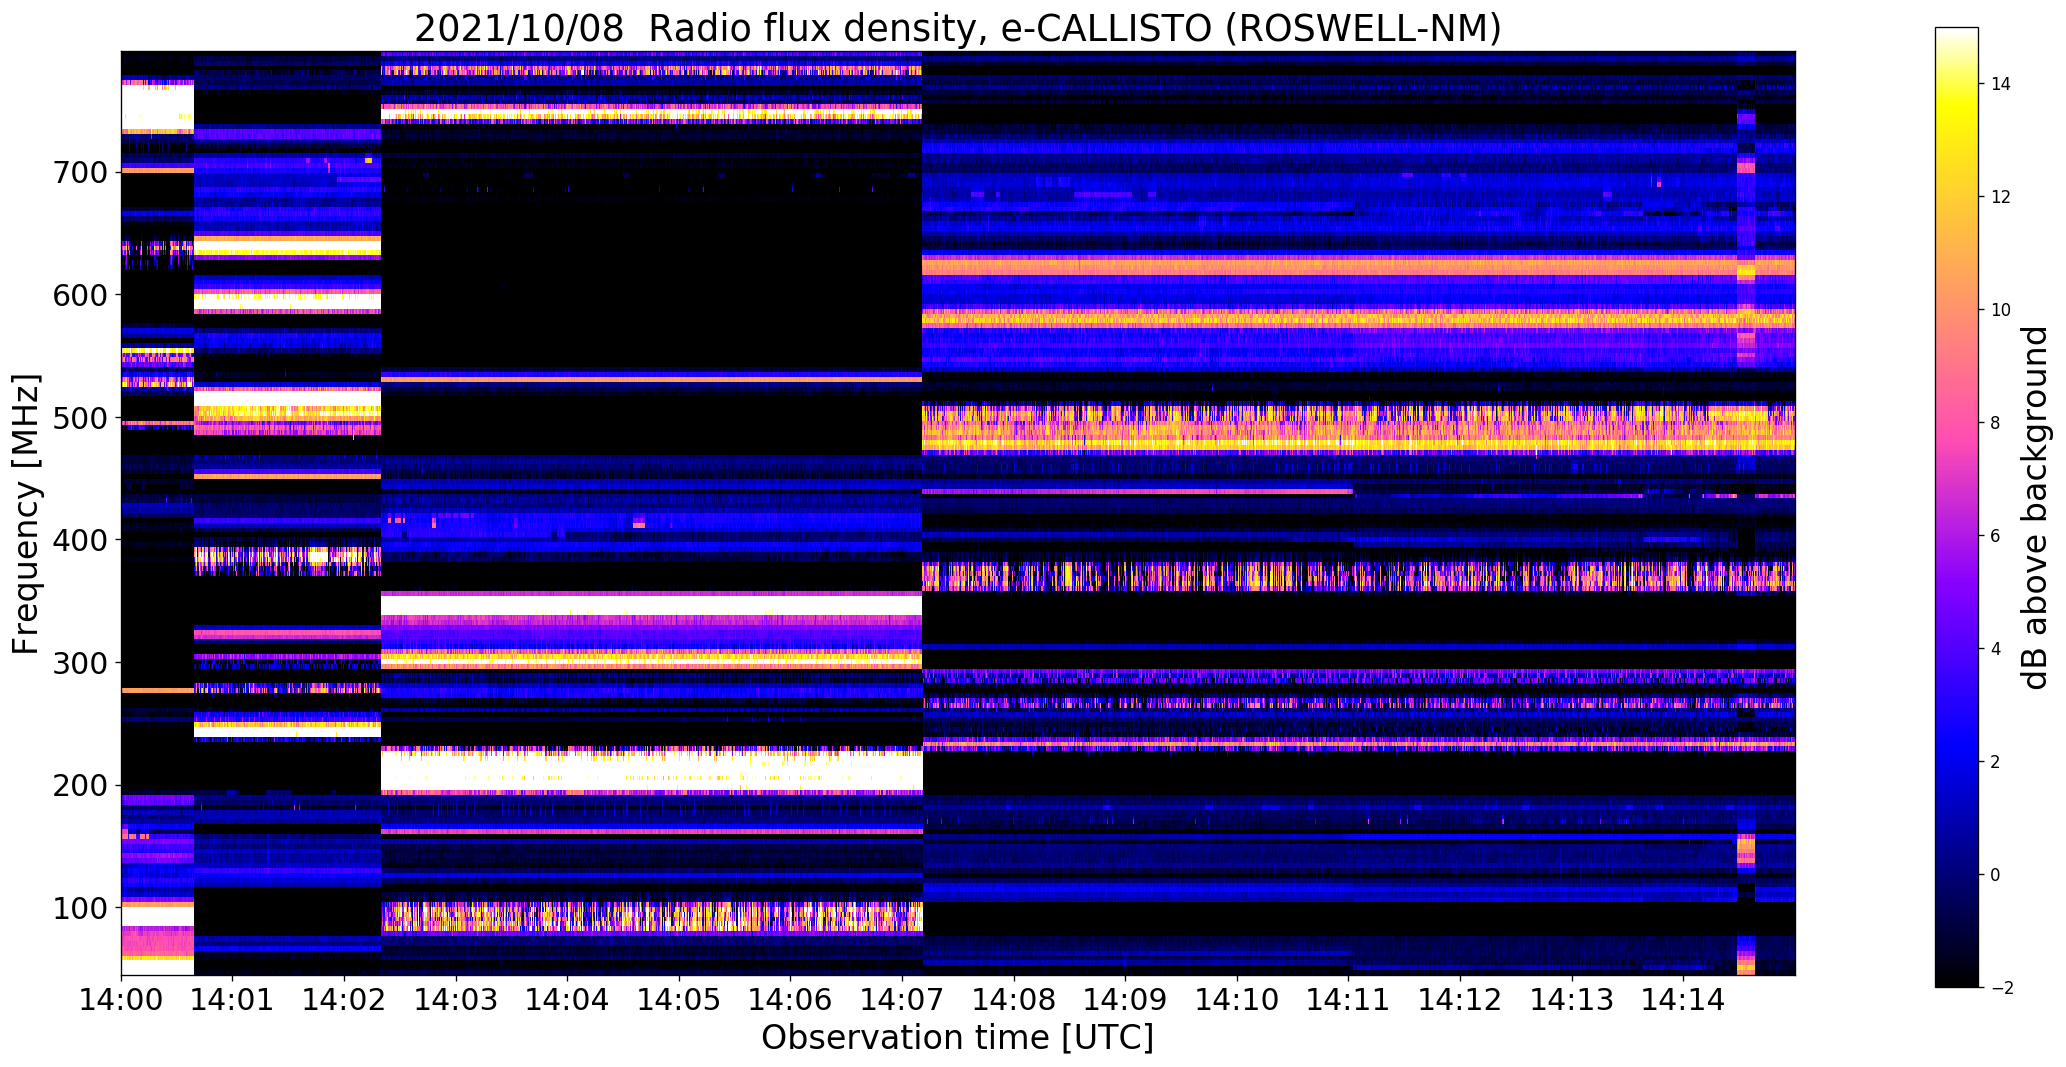Click the 14:08 time tick label

tap(1014, 998)
